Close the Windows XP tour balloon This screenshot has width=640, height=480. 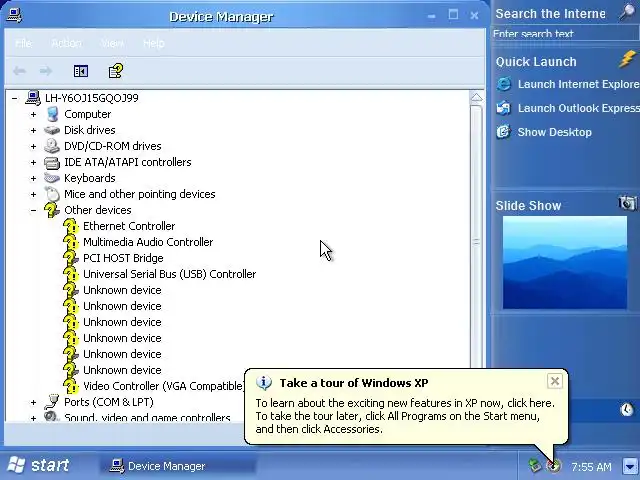tap(554, 381)
